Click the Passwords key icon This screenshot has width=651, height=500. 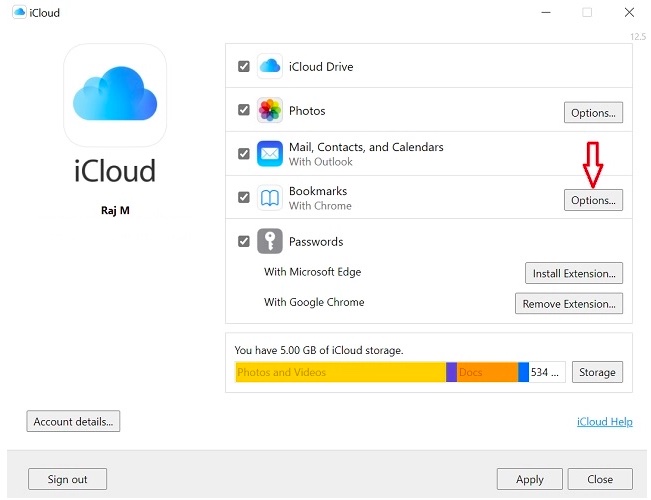(270, 241)
